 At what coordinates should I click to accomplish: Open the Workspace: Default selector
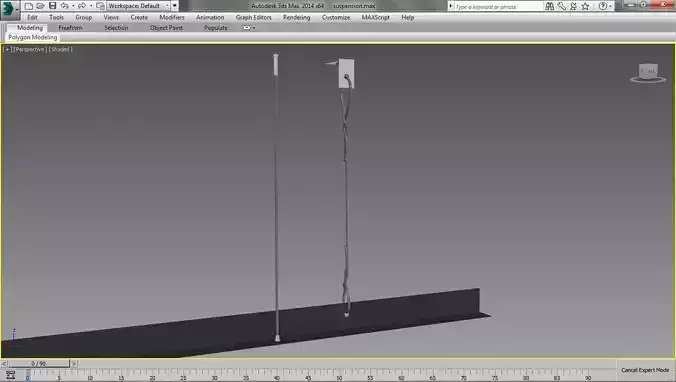[x=138, y=6]
